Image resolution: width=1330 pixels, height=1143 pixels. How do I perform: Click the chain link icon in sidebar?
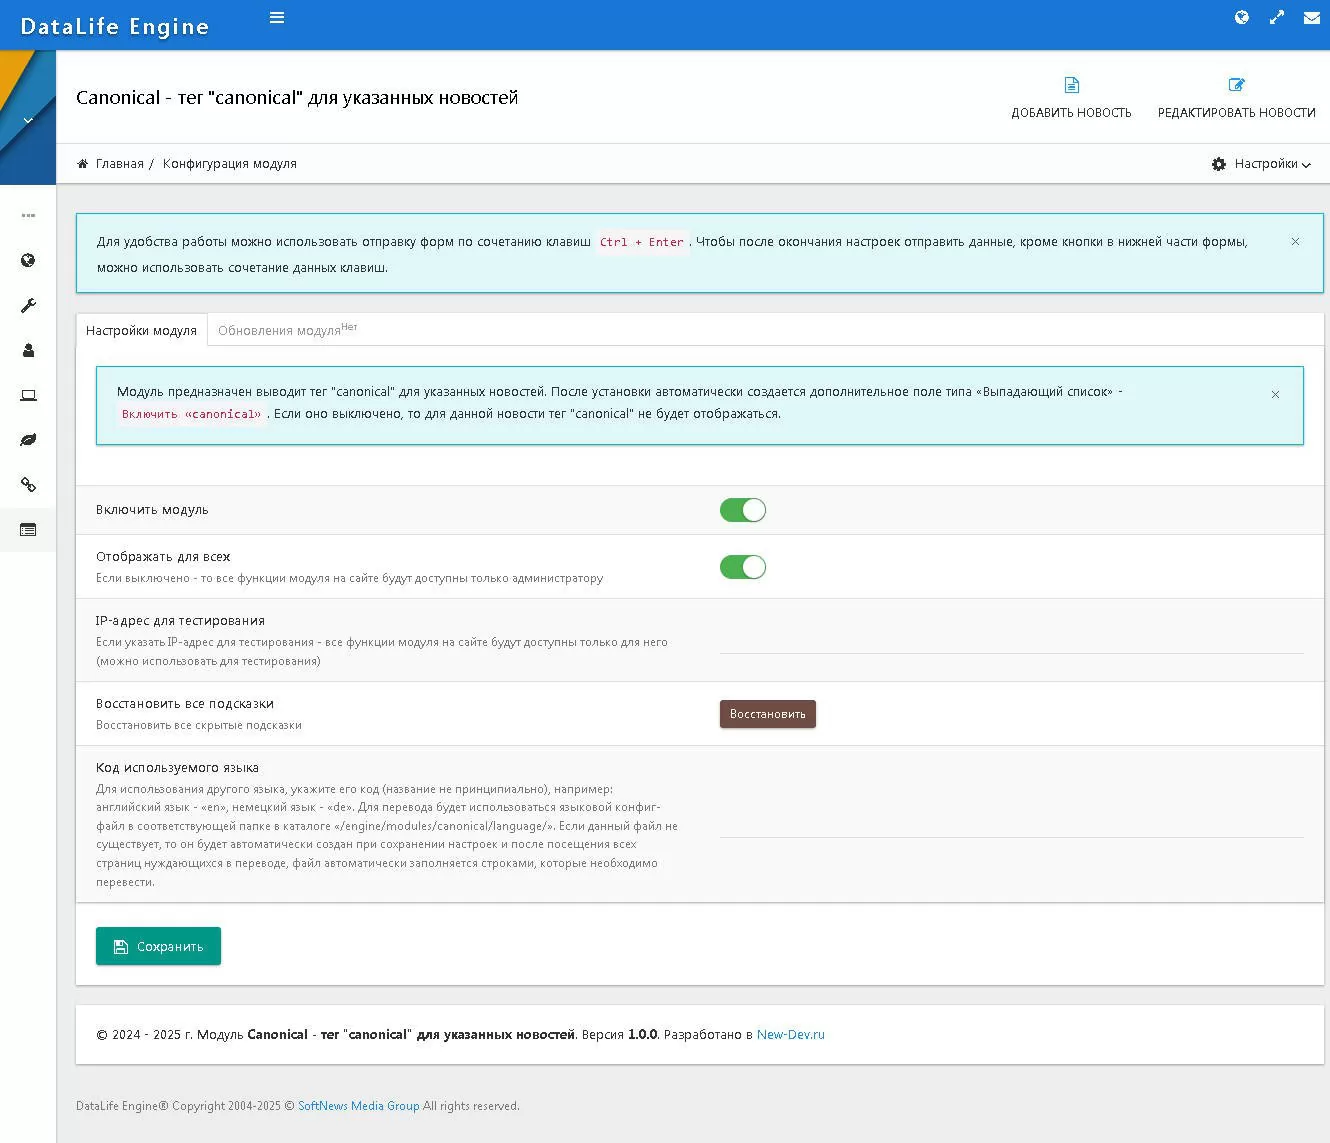click(x=28, y=485)
